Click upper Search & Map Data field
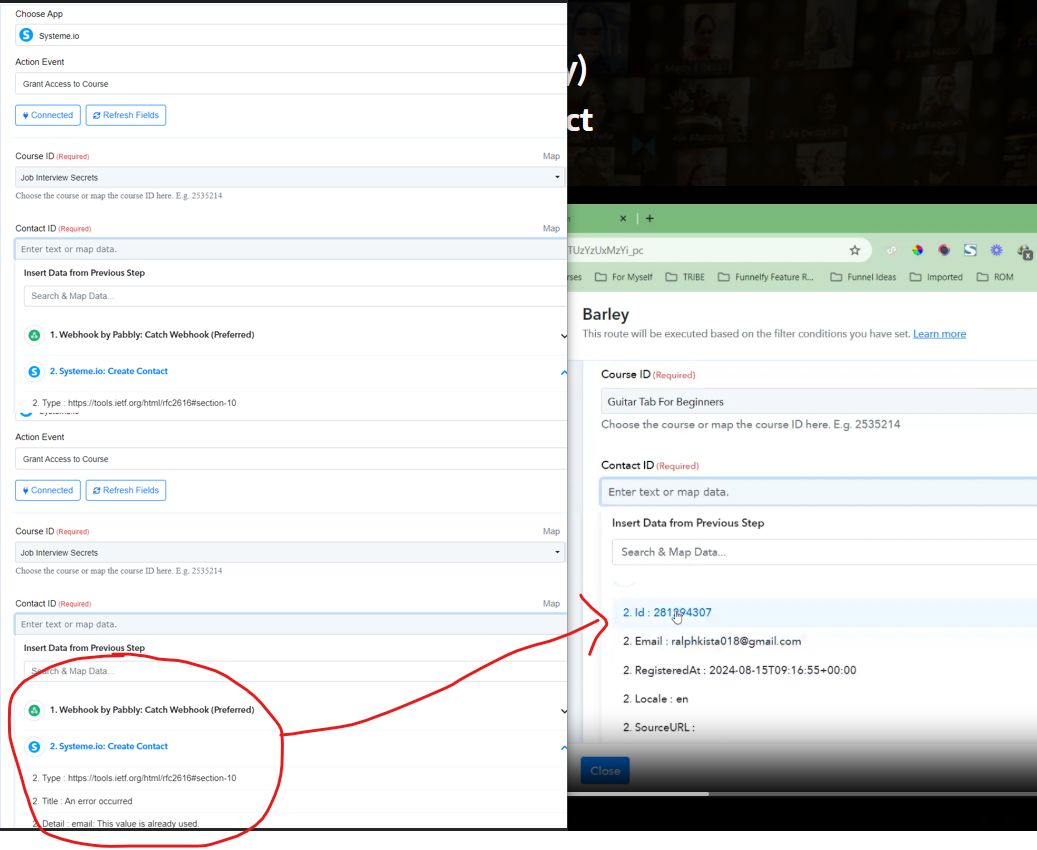 click(295, 296)
